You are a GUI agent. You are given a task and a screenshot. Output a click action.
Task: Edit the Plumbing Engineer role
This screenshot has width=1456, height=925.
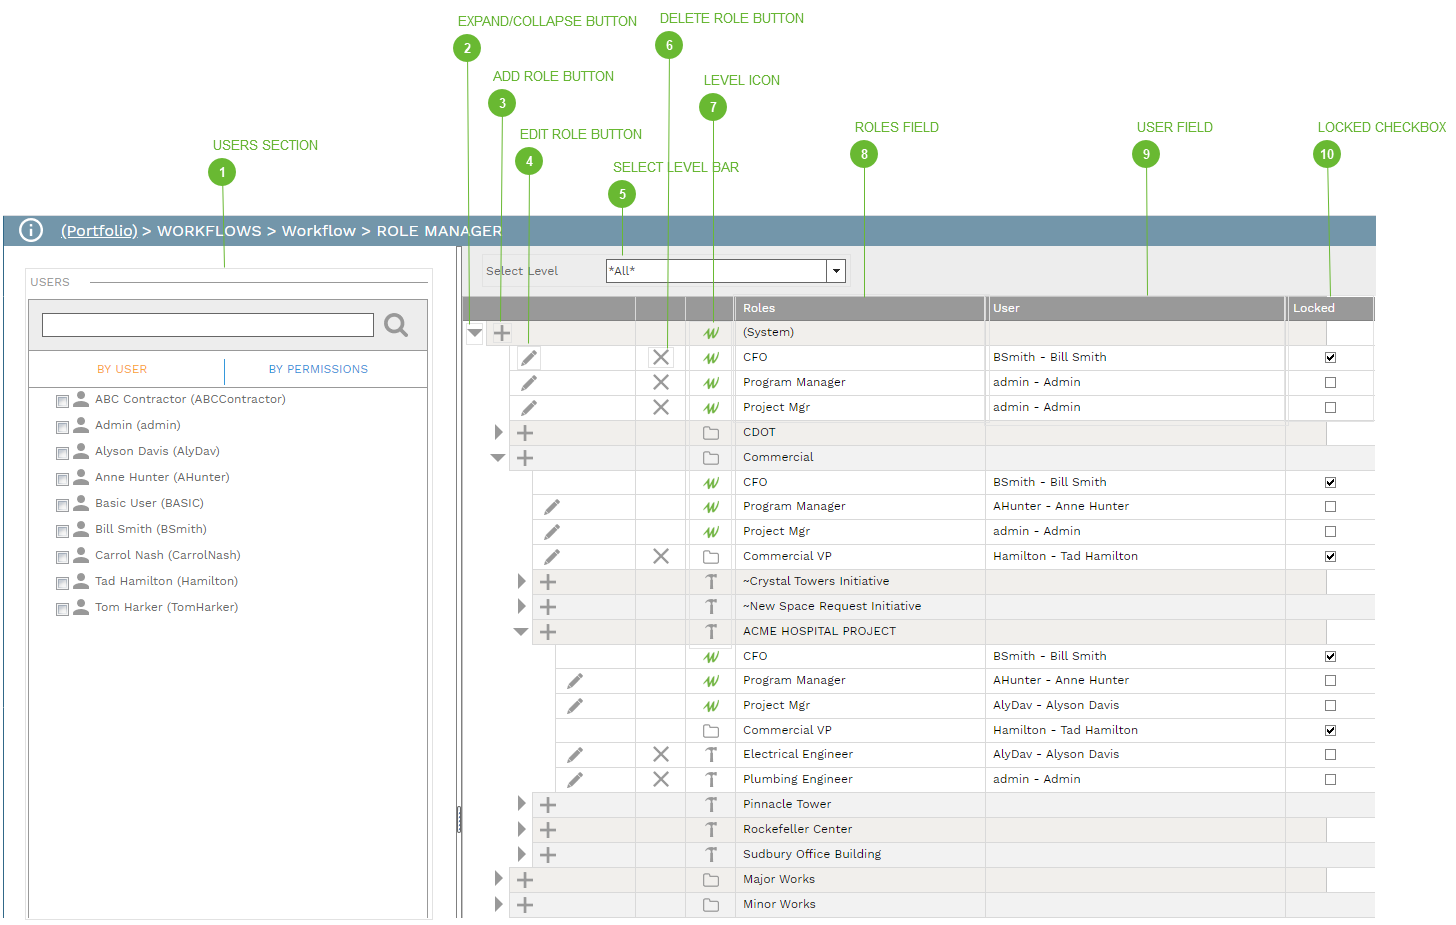click(x=575, y=780)
